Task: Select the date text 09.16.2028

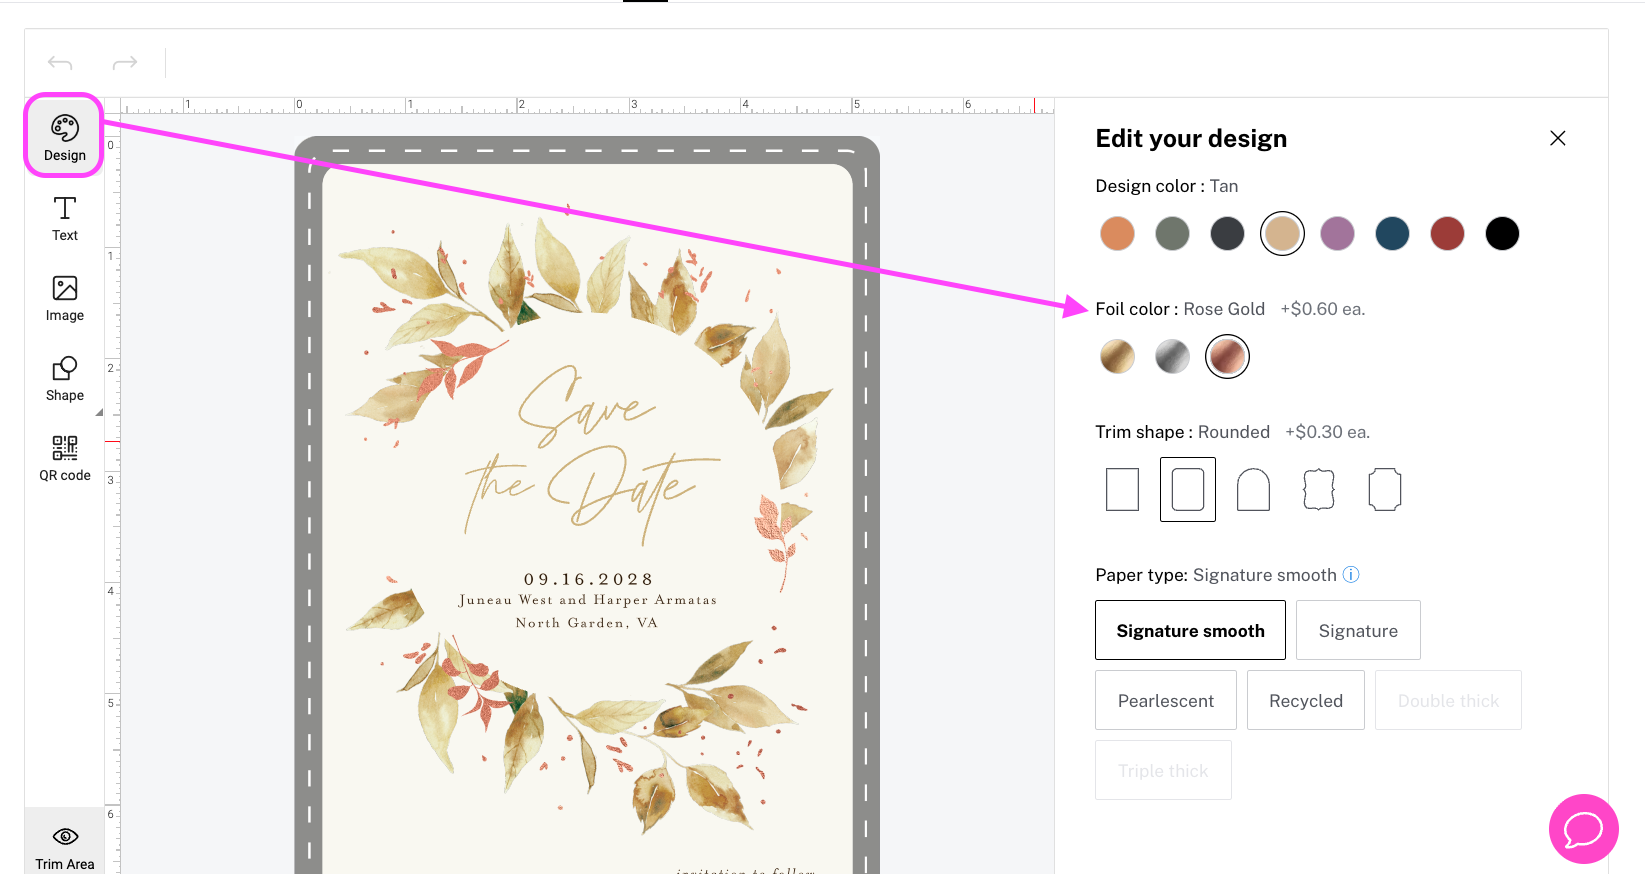Action: (588, 579)
